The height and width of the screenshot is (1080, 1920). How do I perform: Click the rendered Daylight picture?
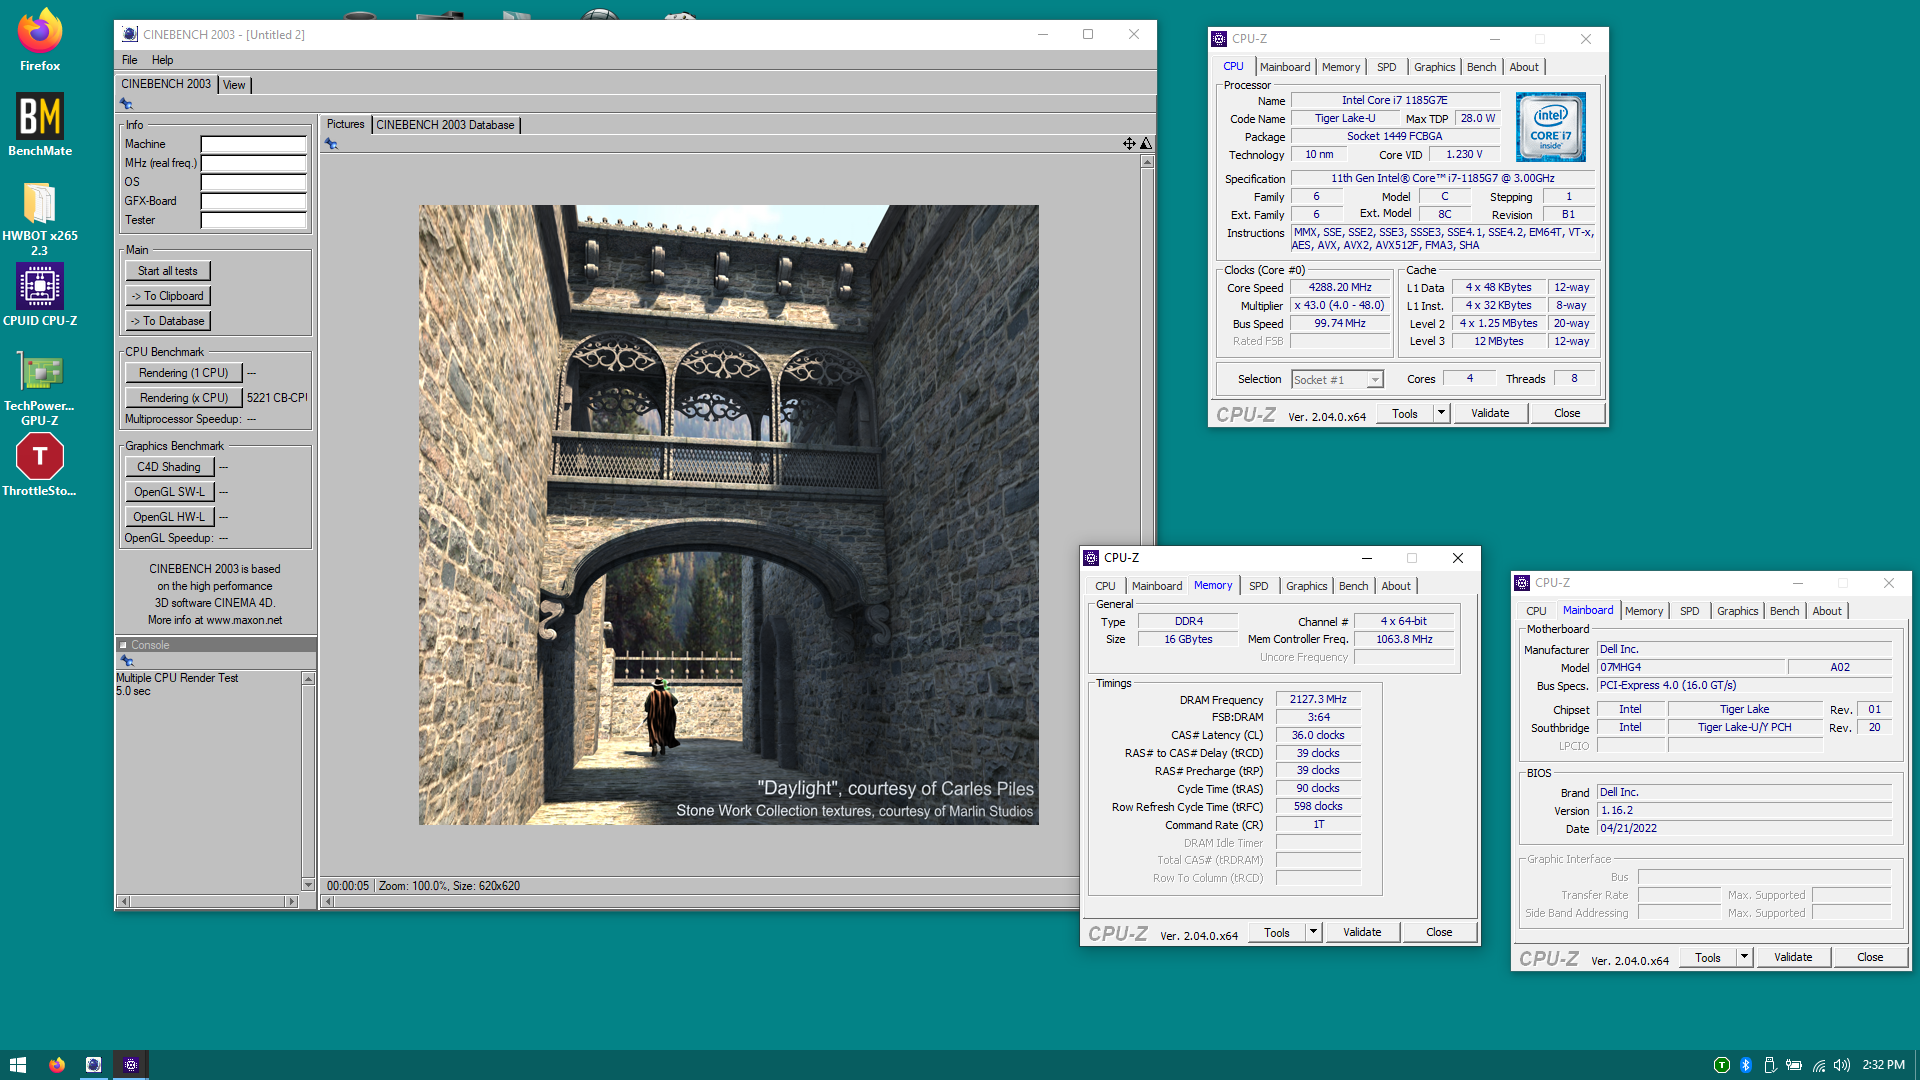tap(728, 515)
